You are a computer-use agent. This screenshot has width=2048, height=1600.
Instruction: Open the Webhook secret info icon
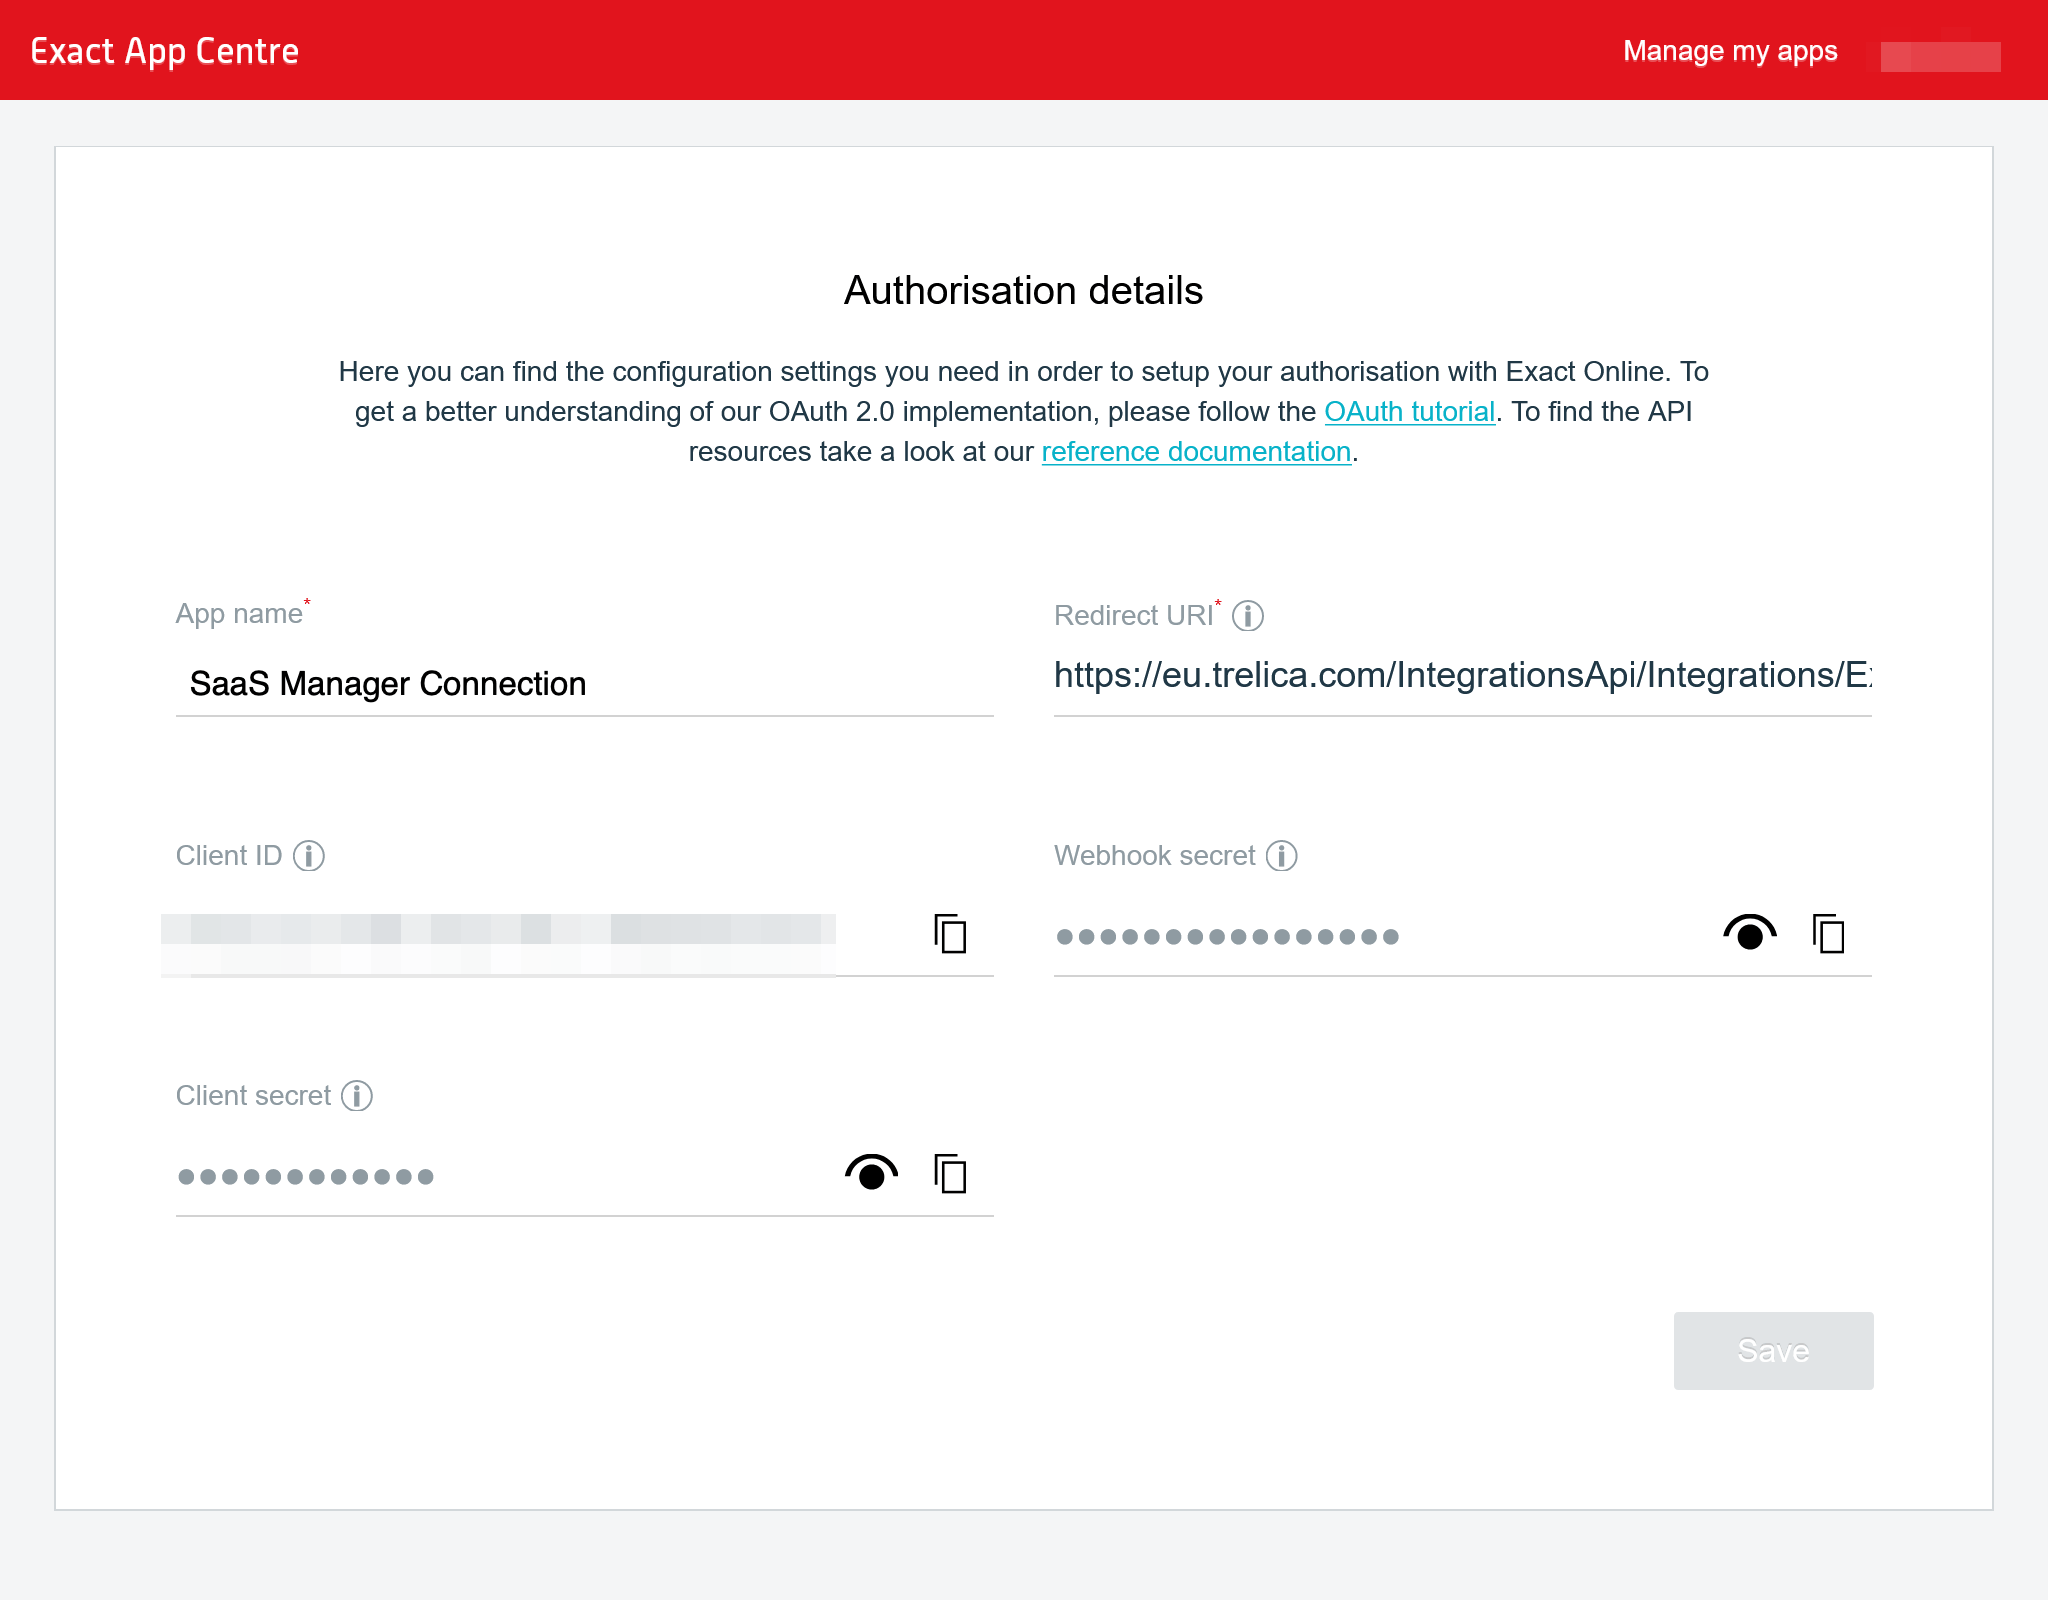[1282, 856]
